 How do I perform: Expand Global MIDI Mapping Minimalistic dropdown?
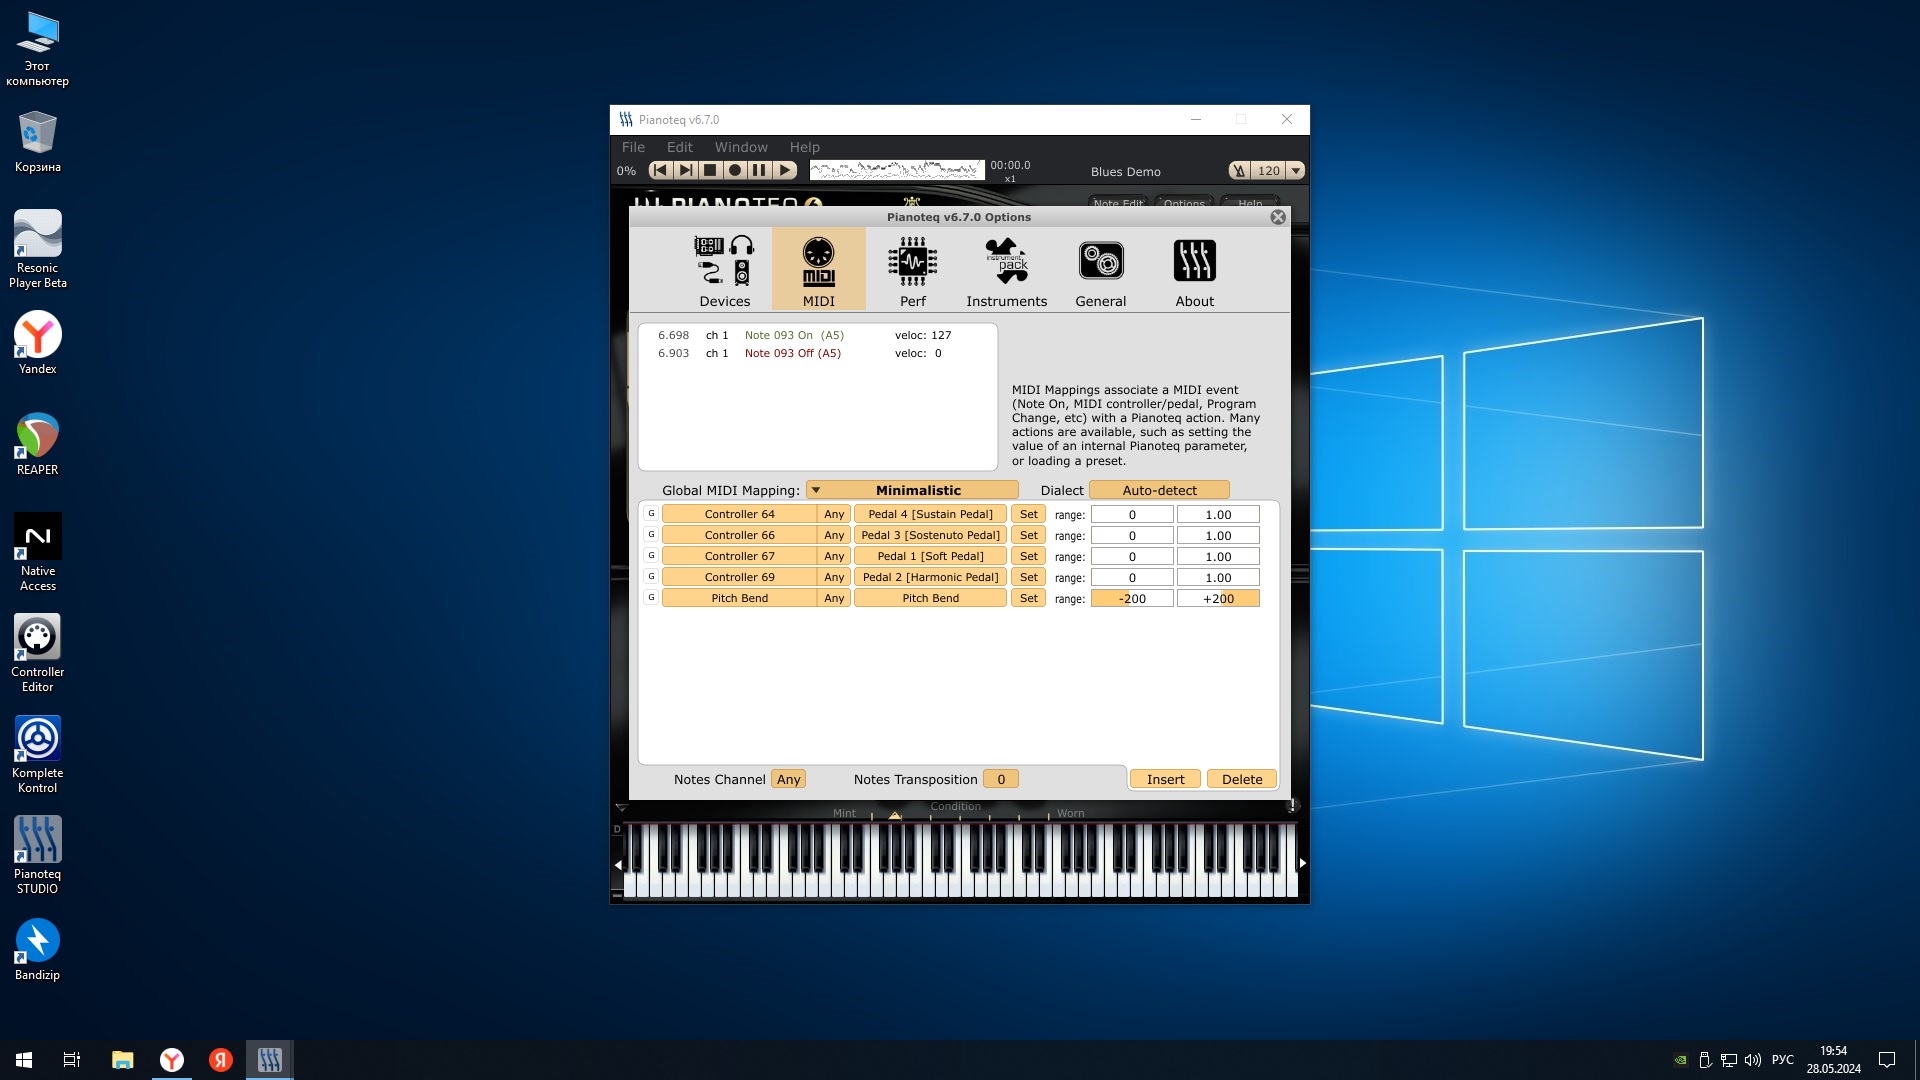pyautogui.click(x=912, y=490)
